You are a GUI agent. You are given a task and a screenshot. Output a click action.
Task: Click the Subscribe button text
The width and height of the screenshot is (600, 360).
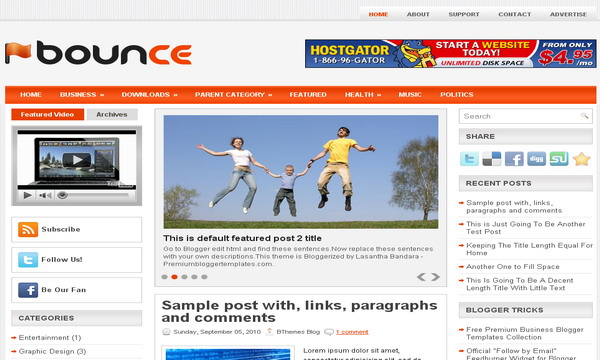click(61, 229)
